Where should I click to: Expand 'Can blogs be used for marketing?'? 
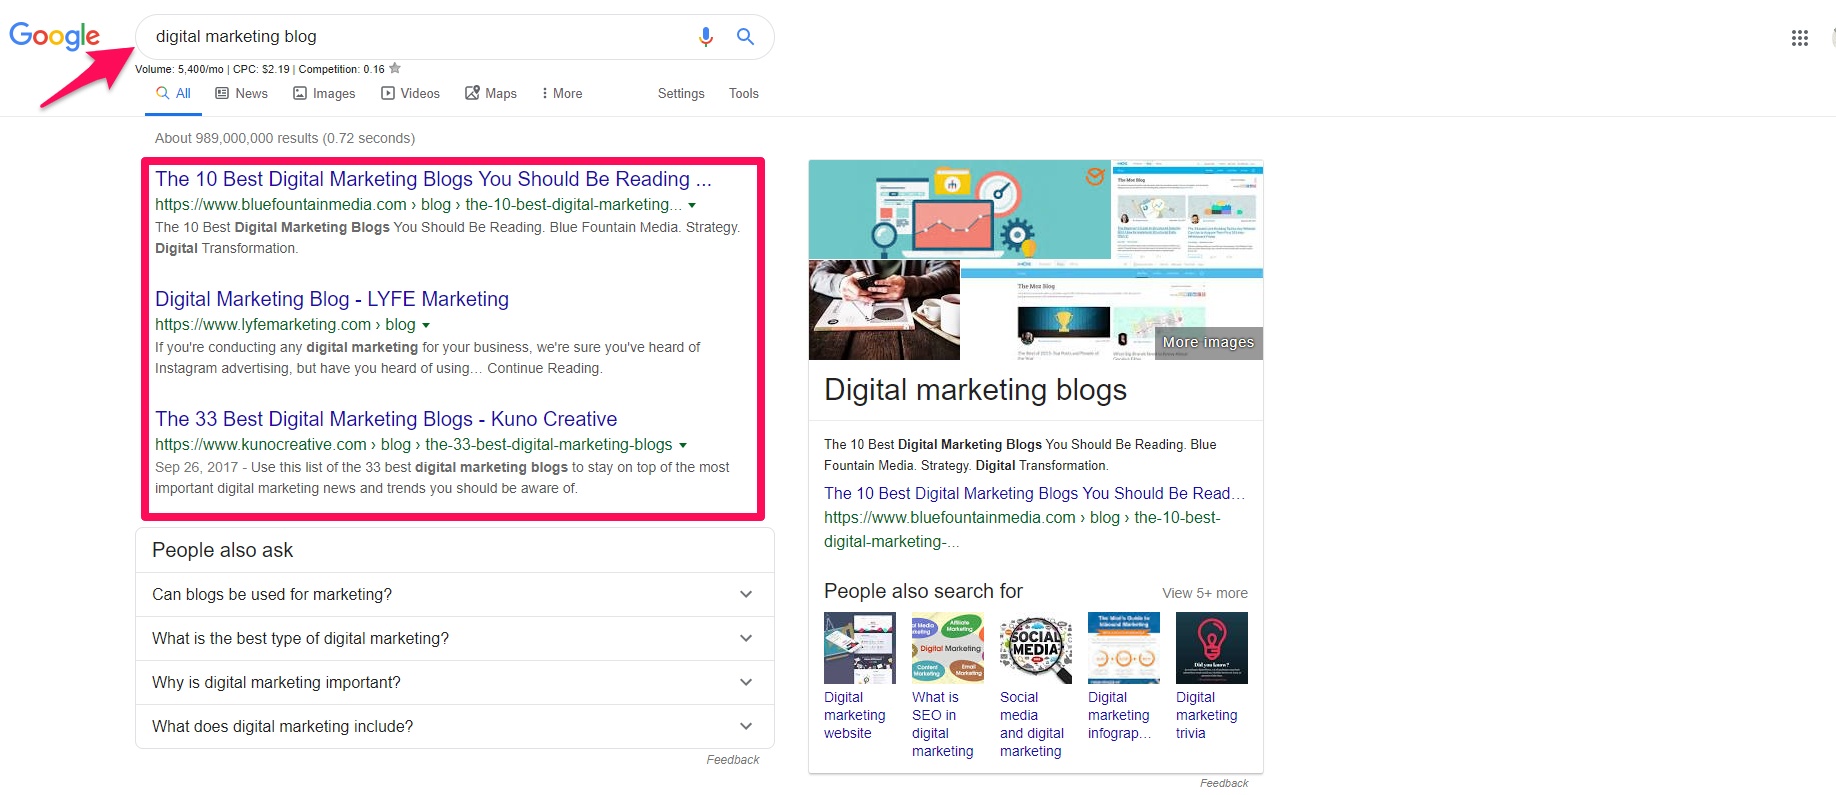pyautogui.click(x=455, y=594)
